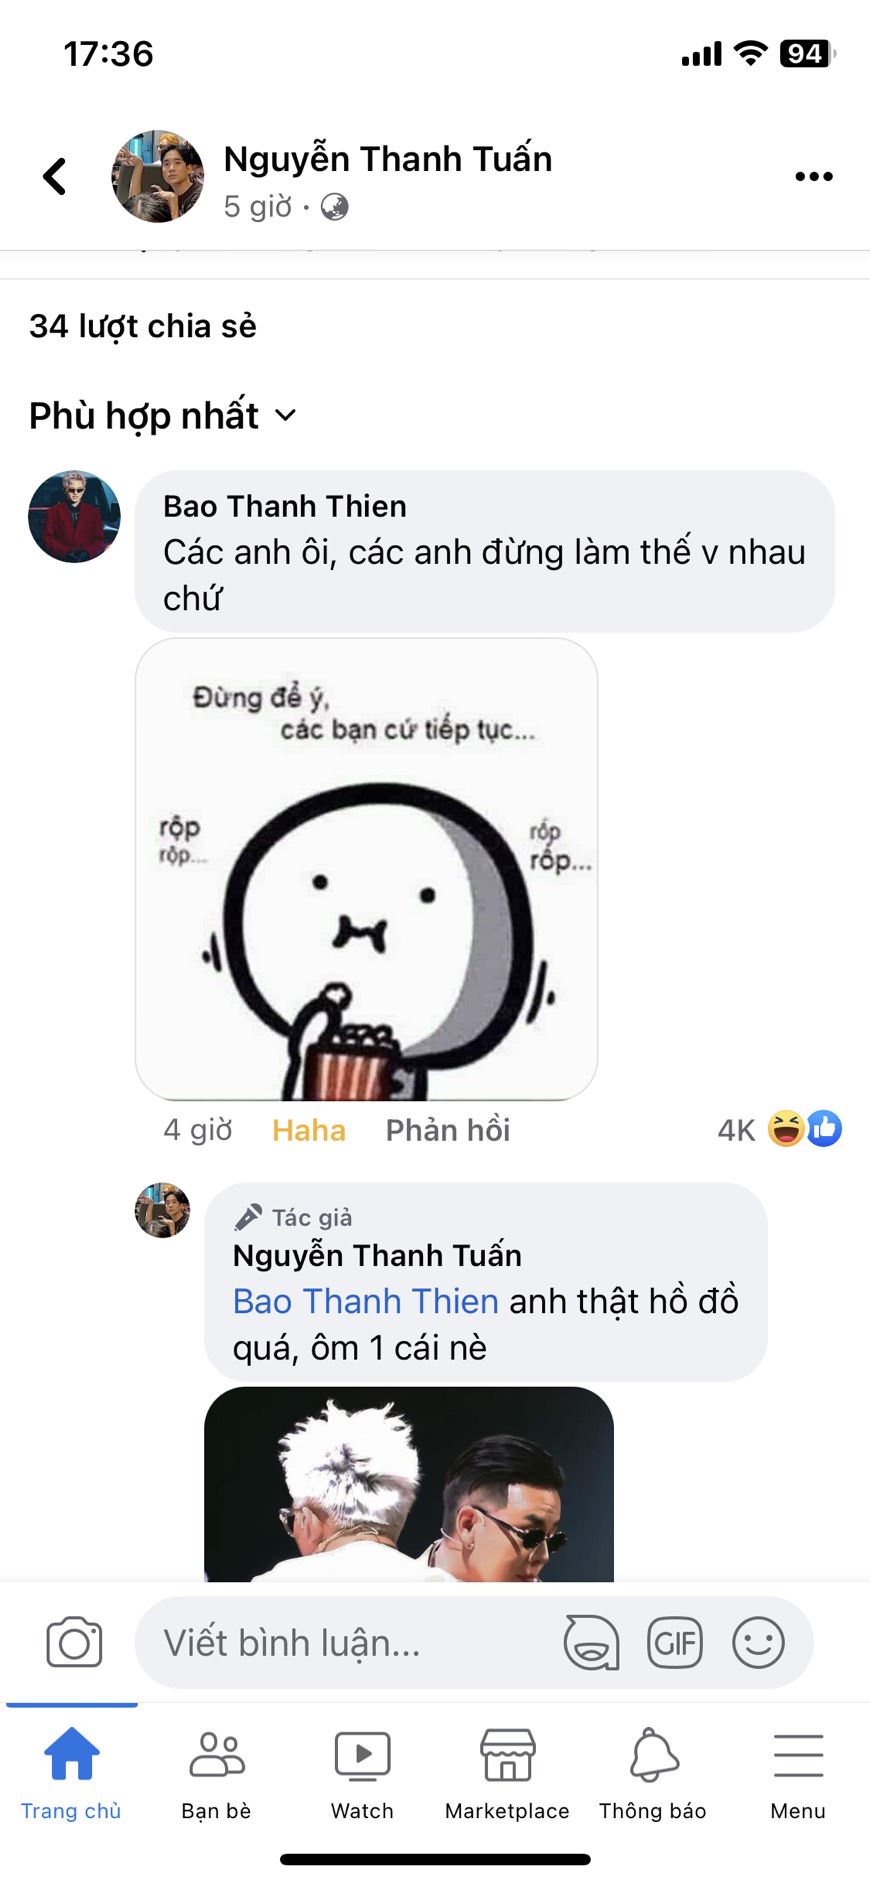The width and height of the screenshot is (870, 1884).
Task: Open the GIF picker
Action: pyautogui.click(x=675, y=1642)
